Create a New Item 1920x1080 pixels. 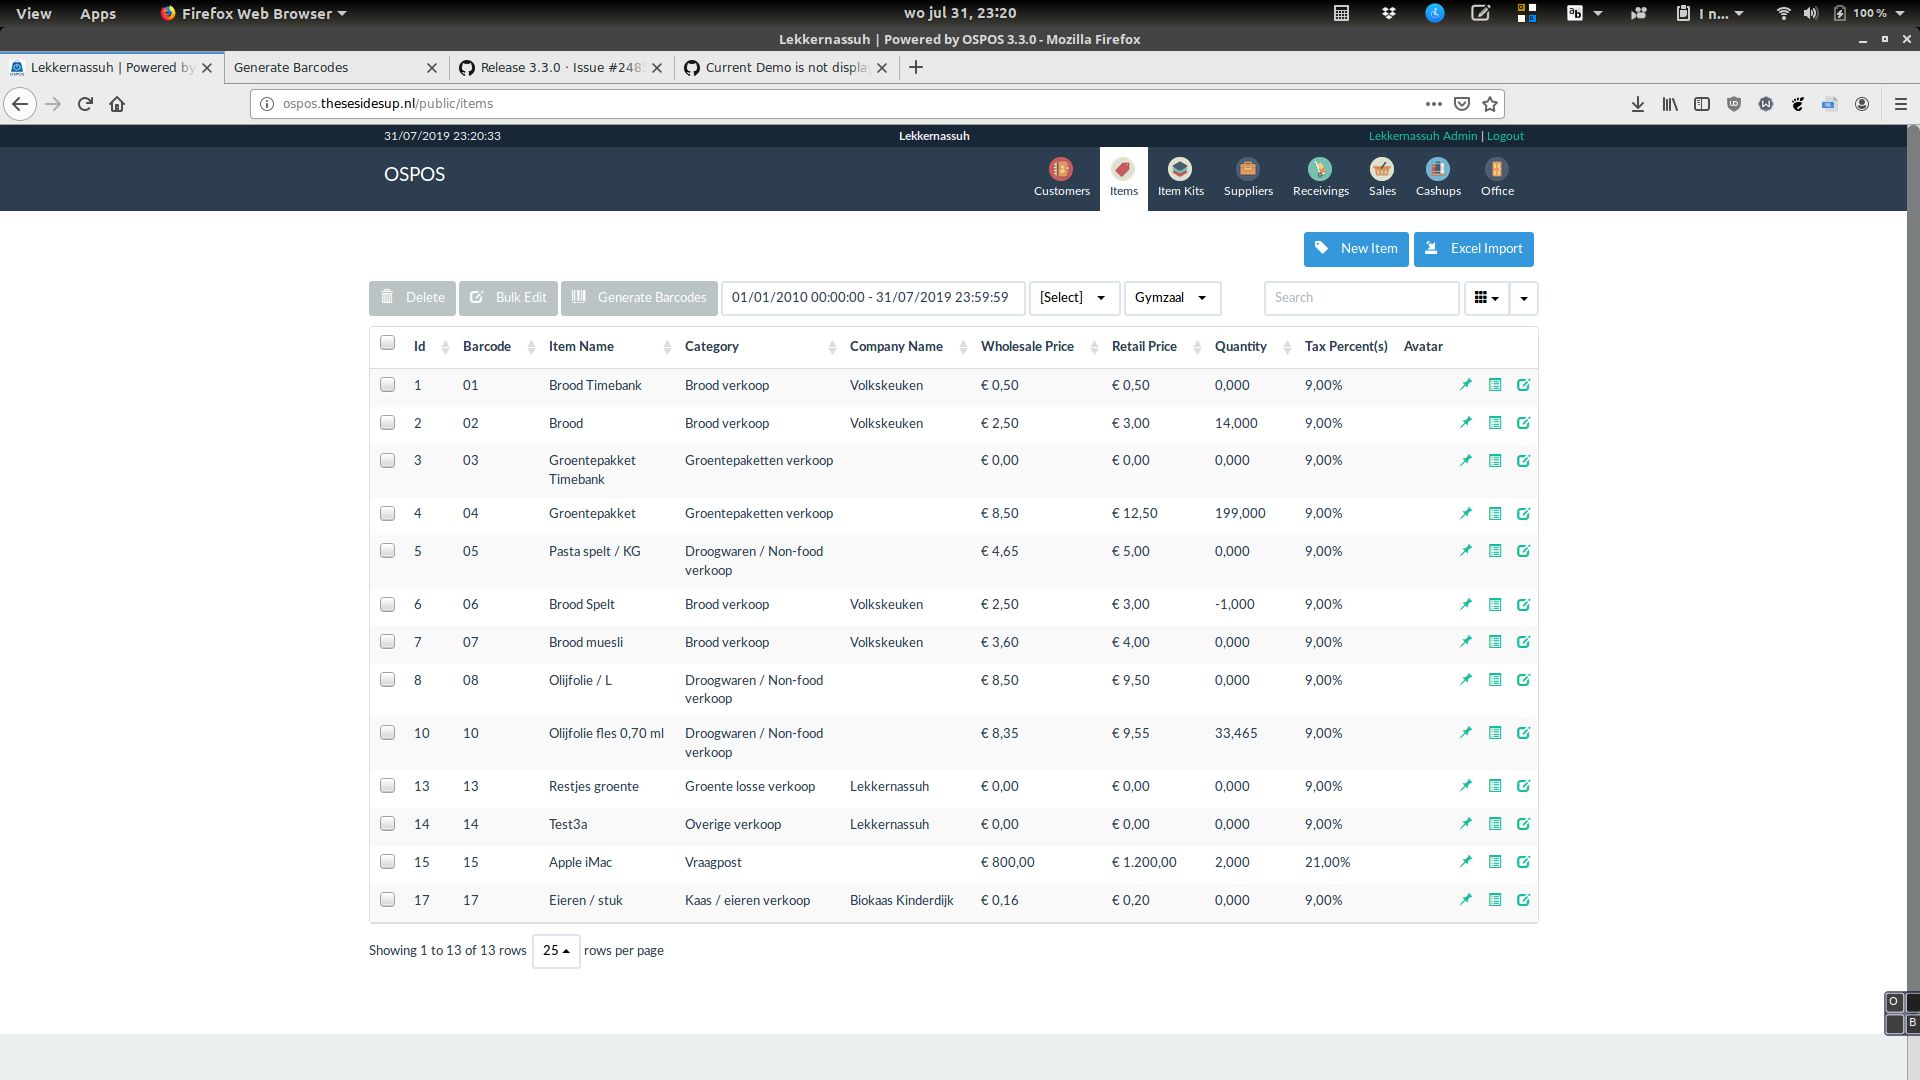(x=1356, y=249)
